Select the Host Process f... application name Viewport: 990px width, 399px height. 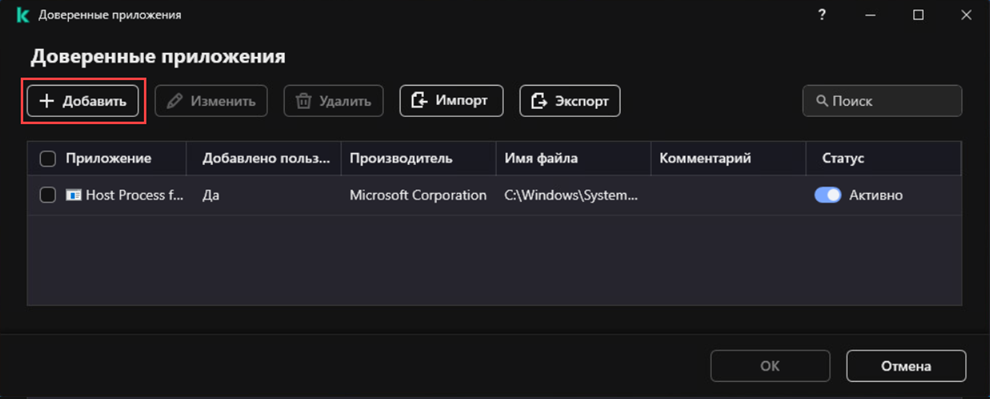point(134,196)
